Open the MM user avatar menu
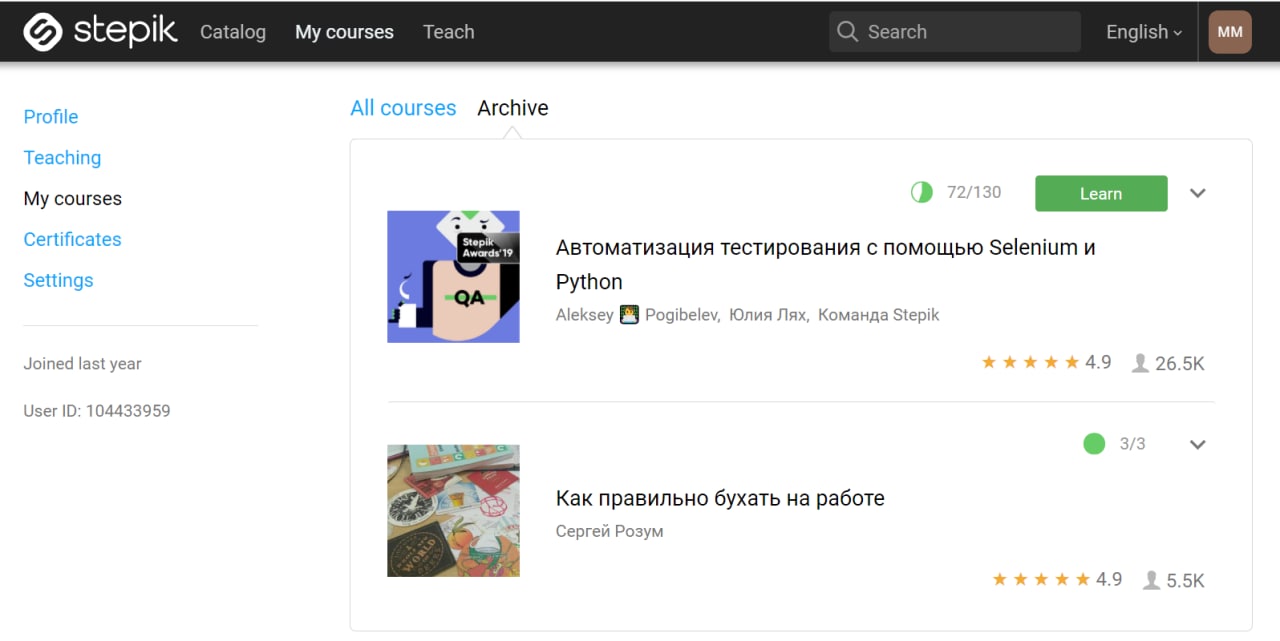 [1230, 32]
